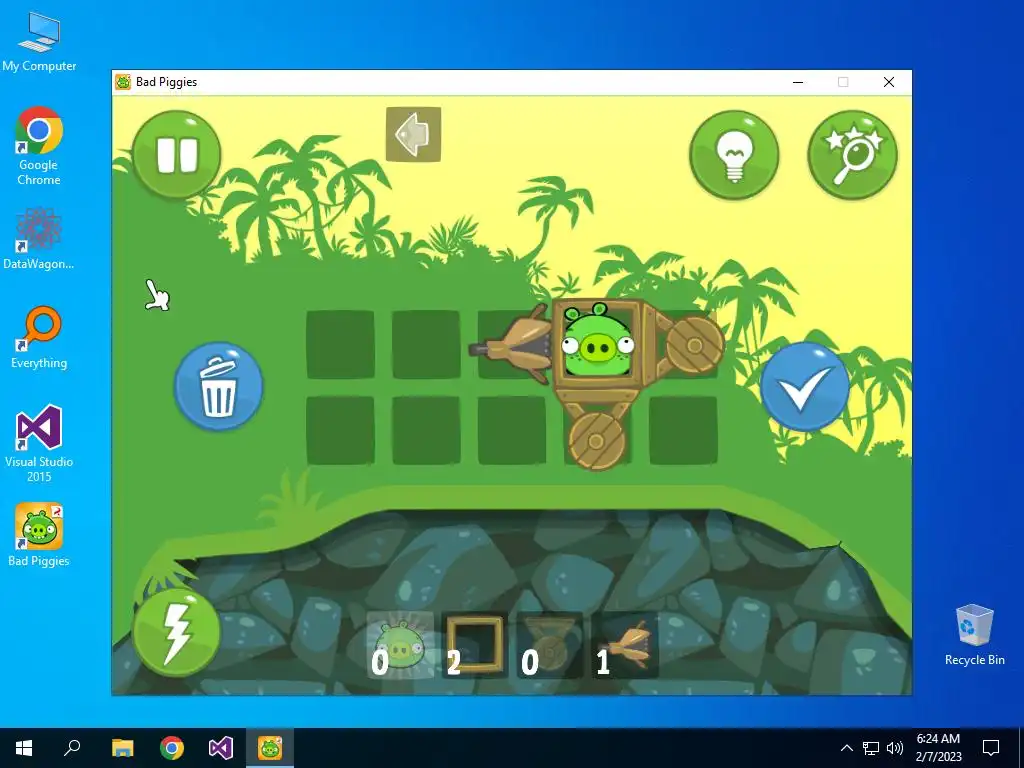Open the notification center icon
Screen dimensions: 1024x768
(991, 748)
